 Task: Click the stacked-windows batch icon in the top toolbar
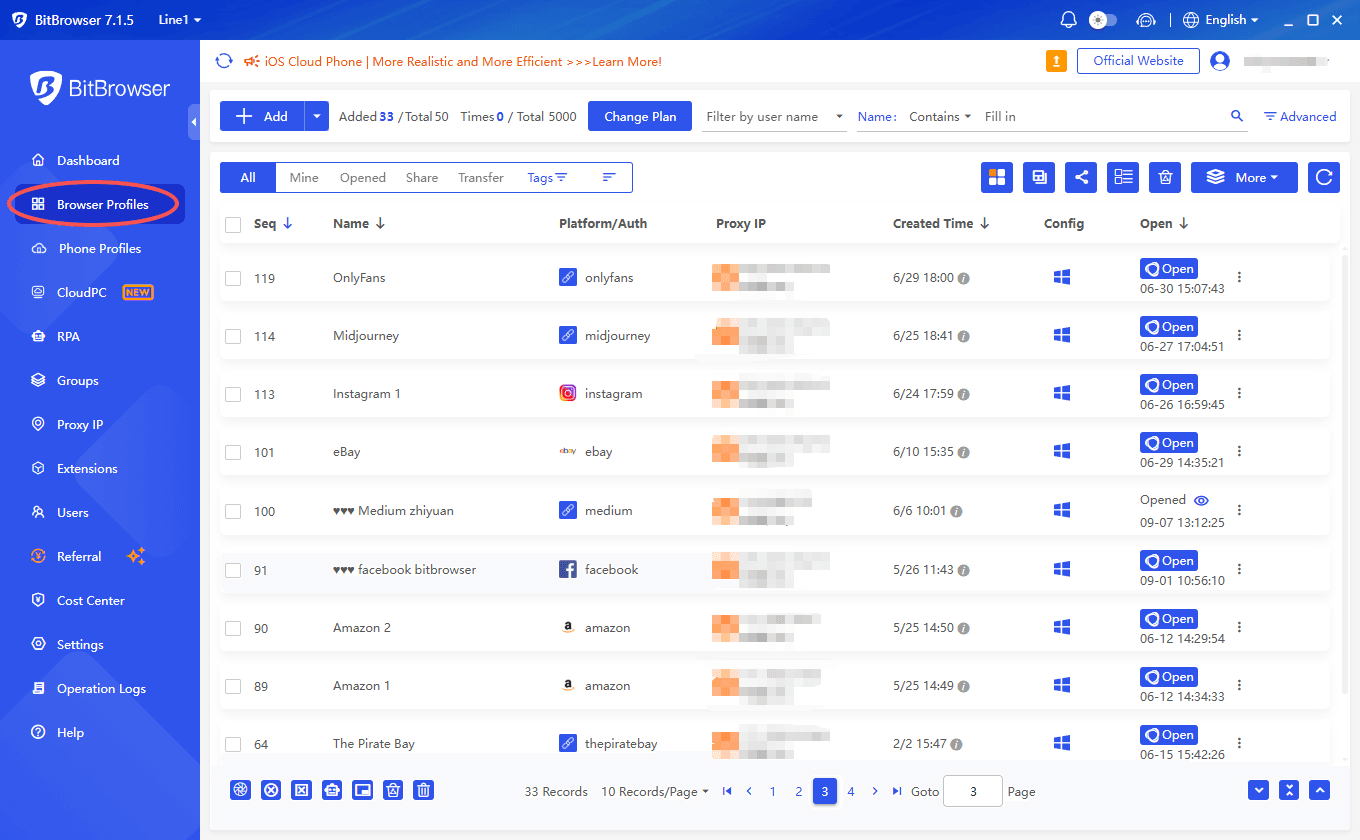pyautogui.click(x=1039, y=177)
